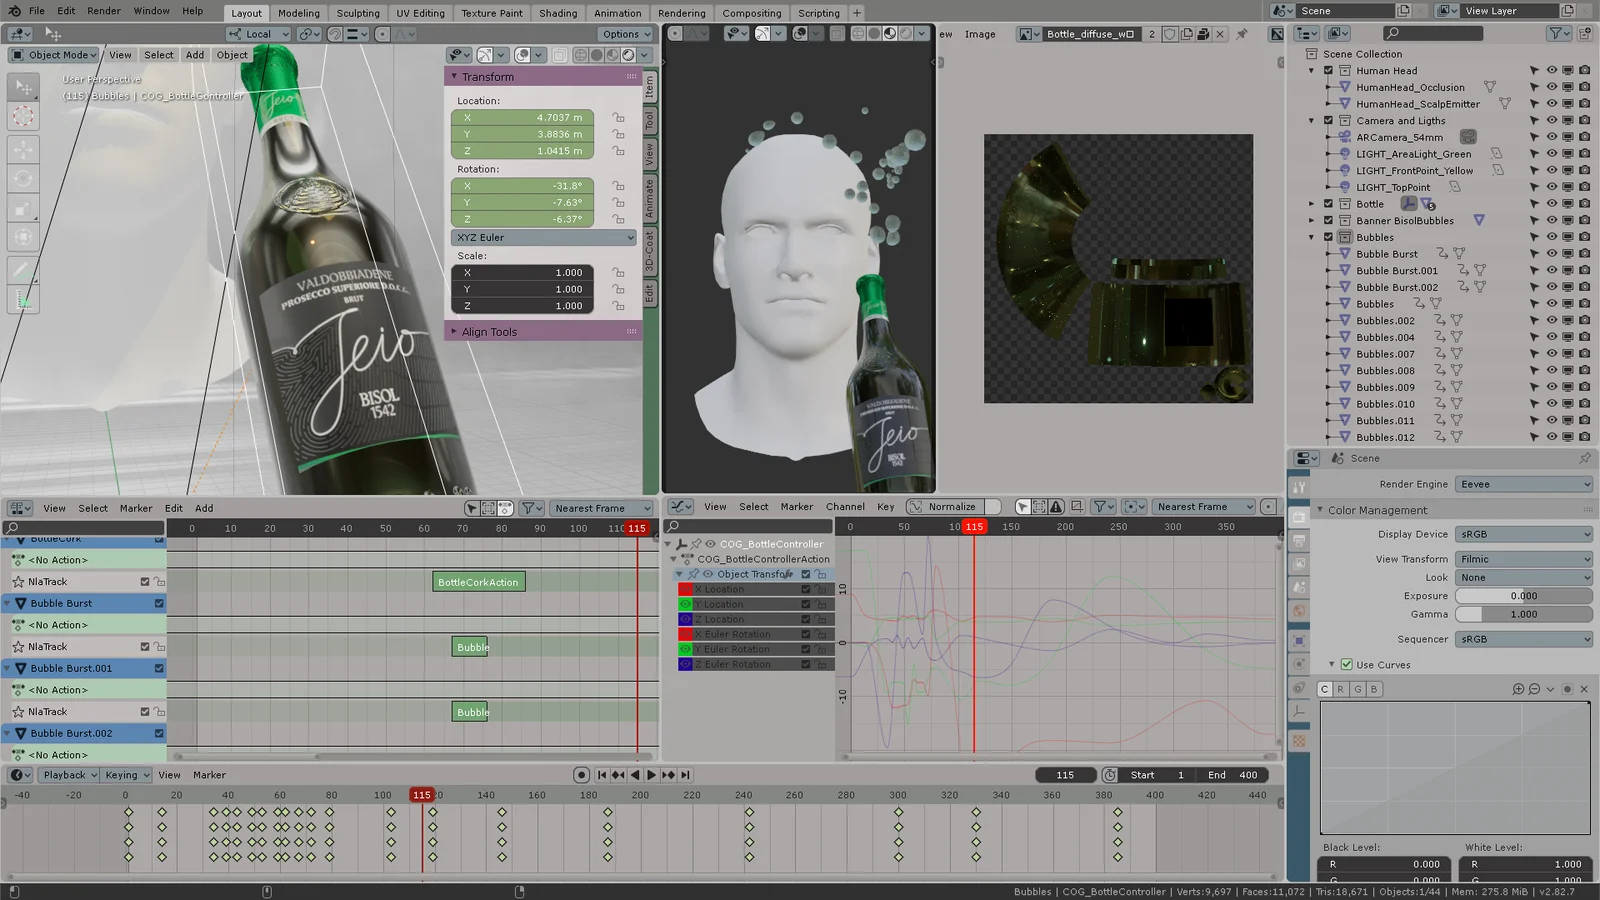Click the camera icon for ARCamera_54mm

click(1468, 137)
